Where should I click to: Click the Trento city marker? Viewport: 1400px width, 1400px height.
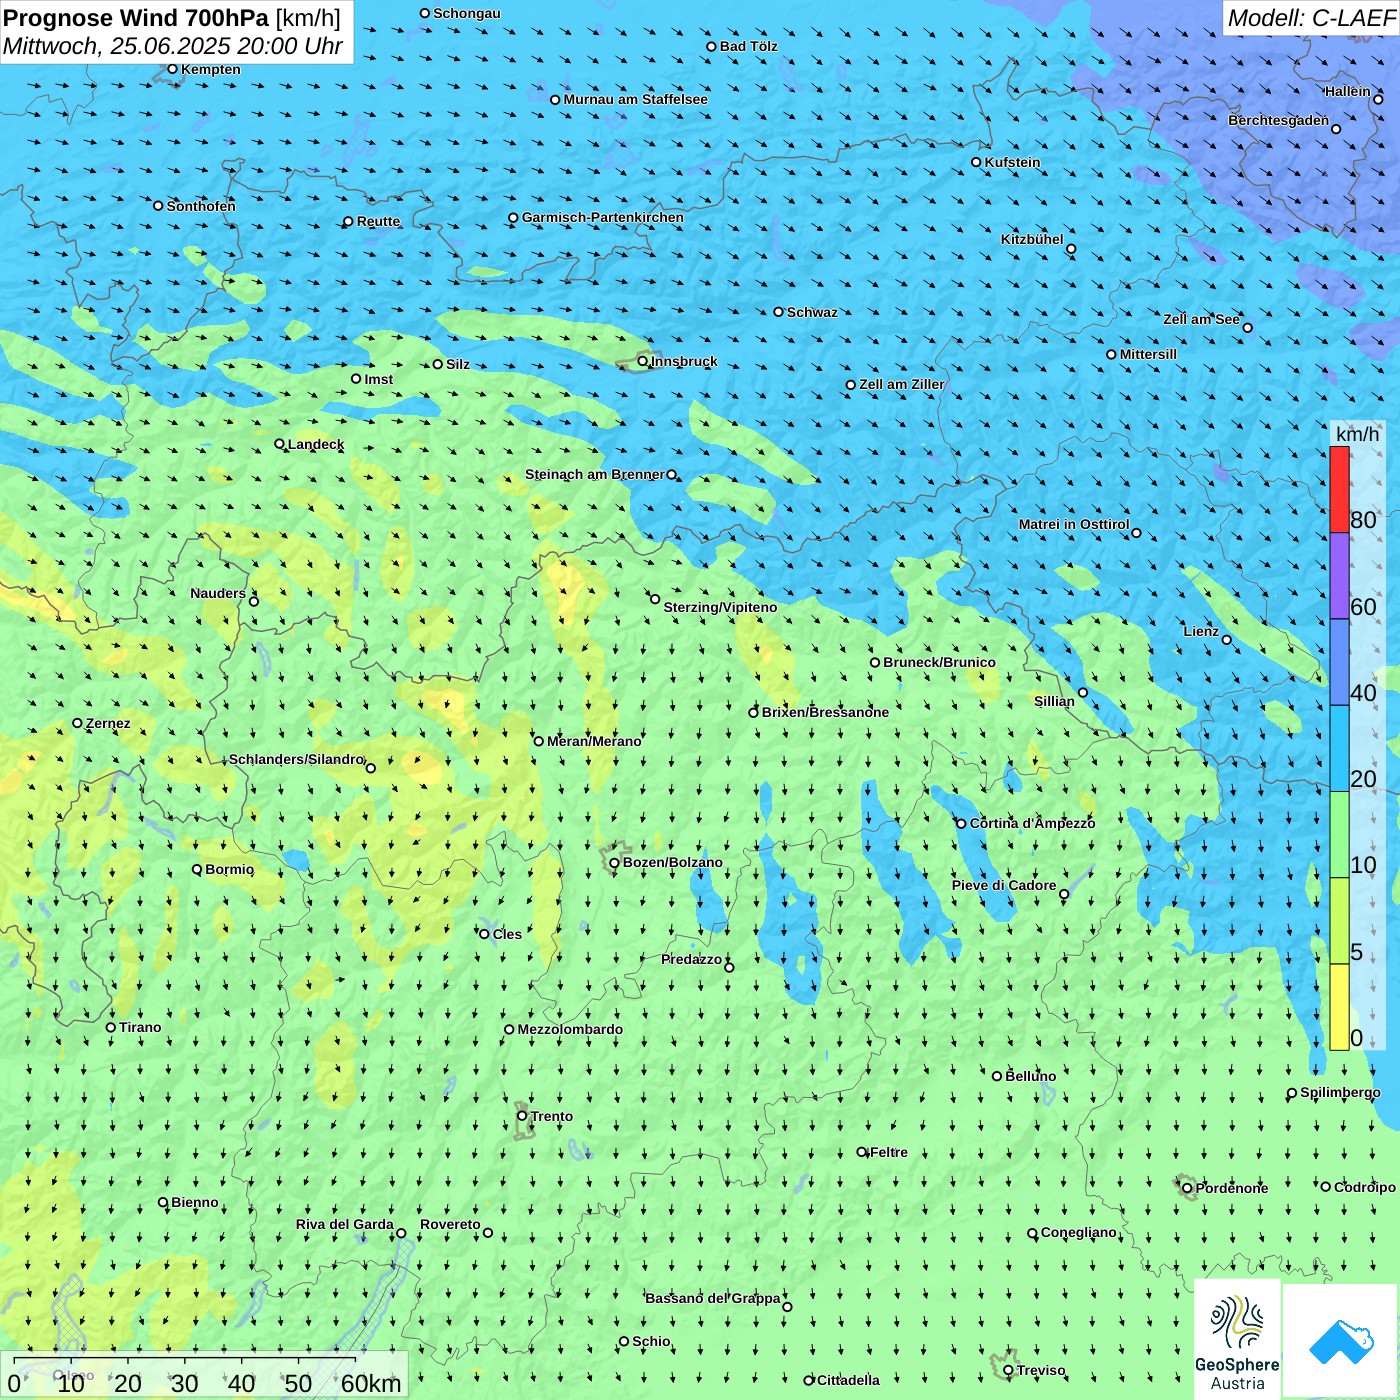[522, 1116]
